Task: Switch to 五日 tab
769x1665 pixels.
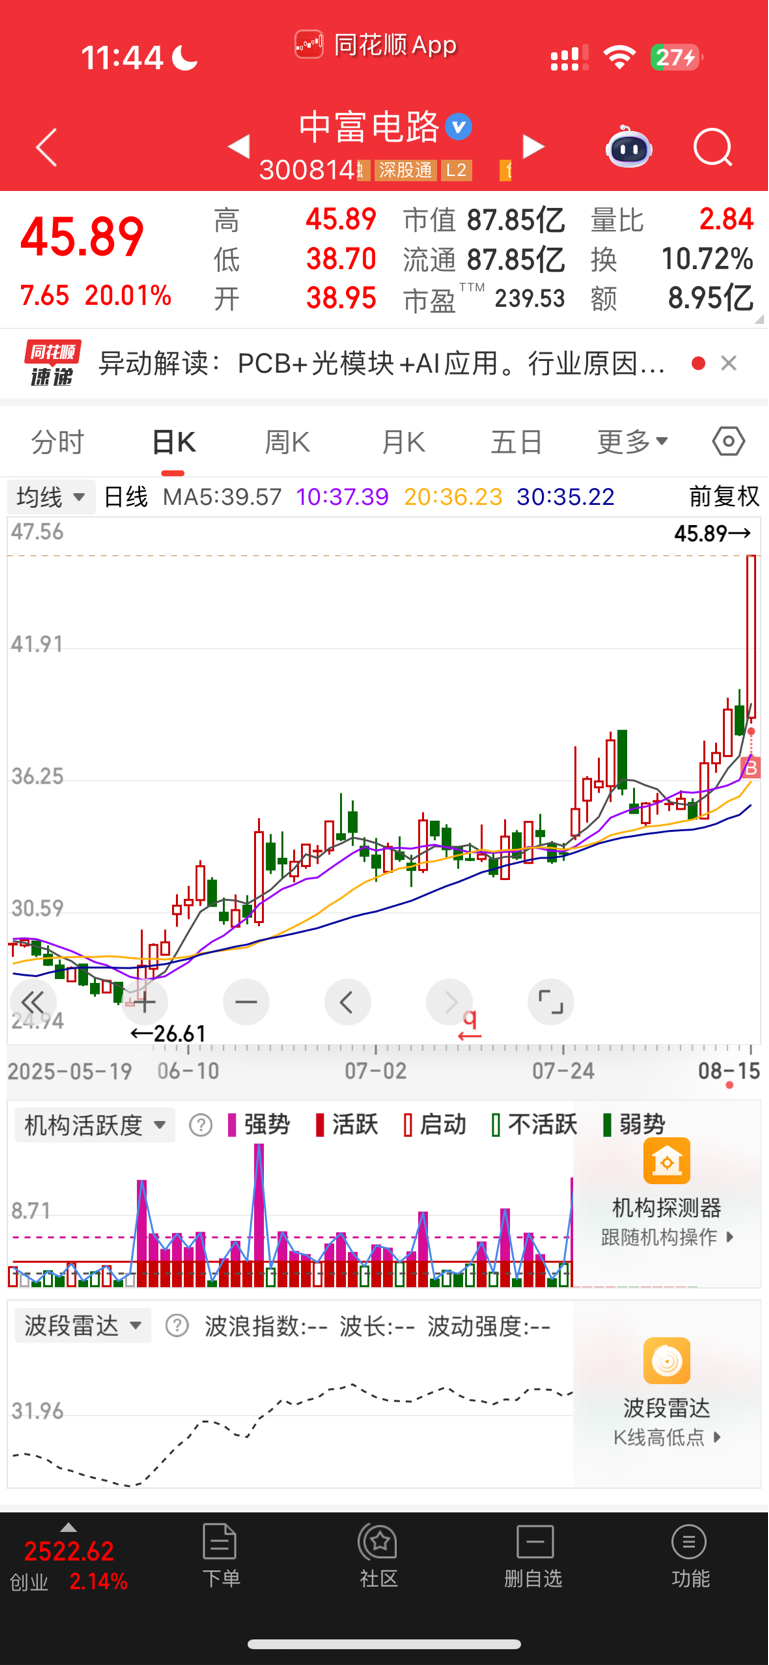Action: 516,442
